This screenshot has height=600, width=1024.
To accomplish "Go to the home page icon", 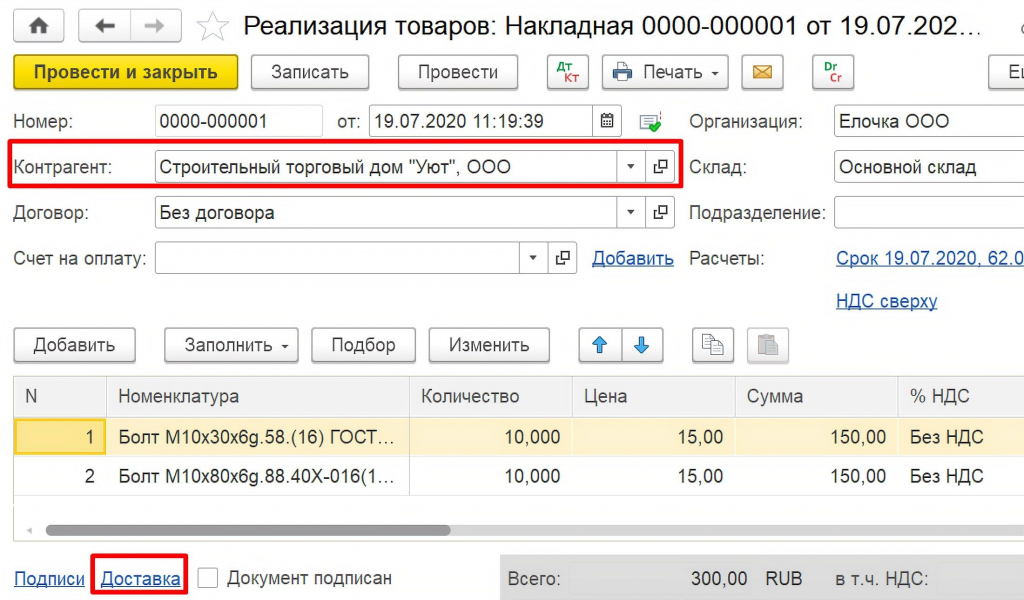I will click(x=39, y=26).
